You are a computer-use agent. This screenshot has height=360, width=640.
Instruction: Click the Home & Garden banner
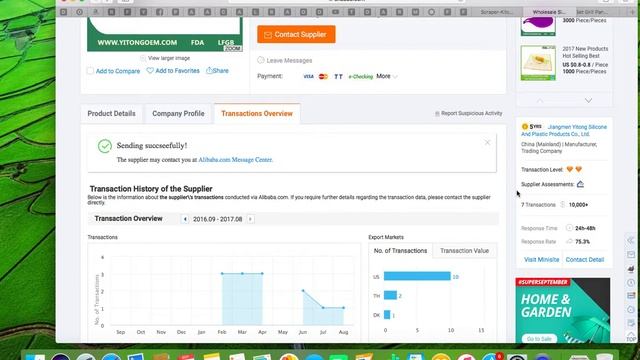pos(563,310)
